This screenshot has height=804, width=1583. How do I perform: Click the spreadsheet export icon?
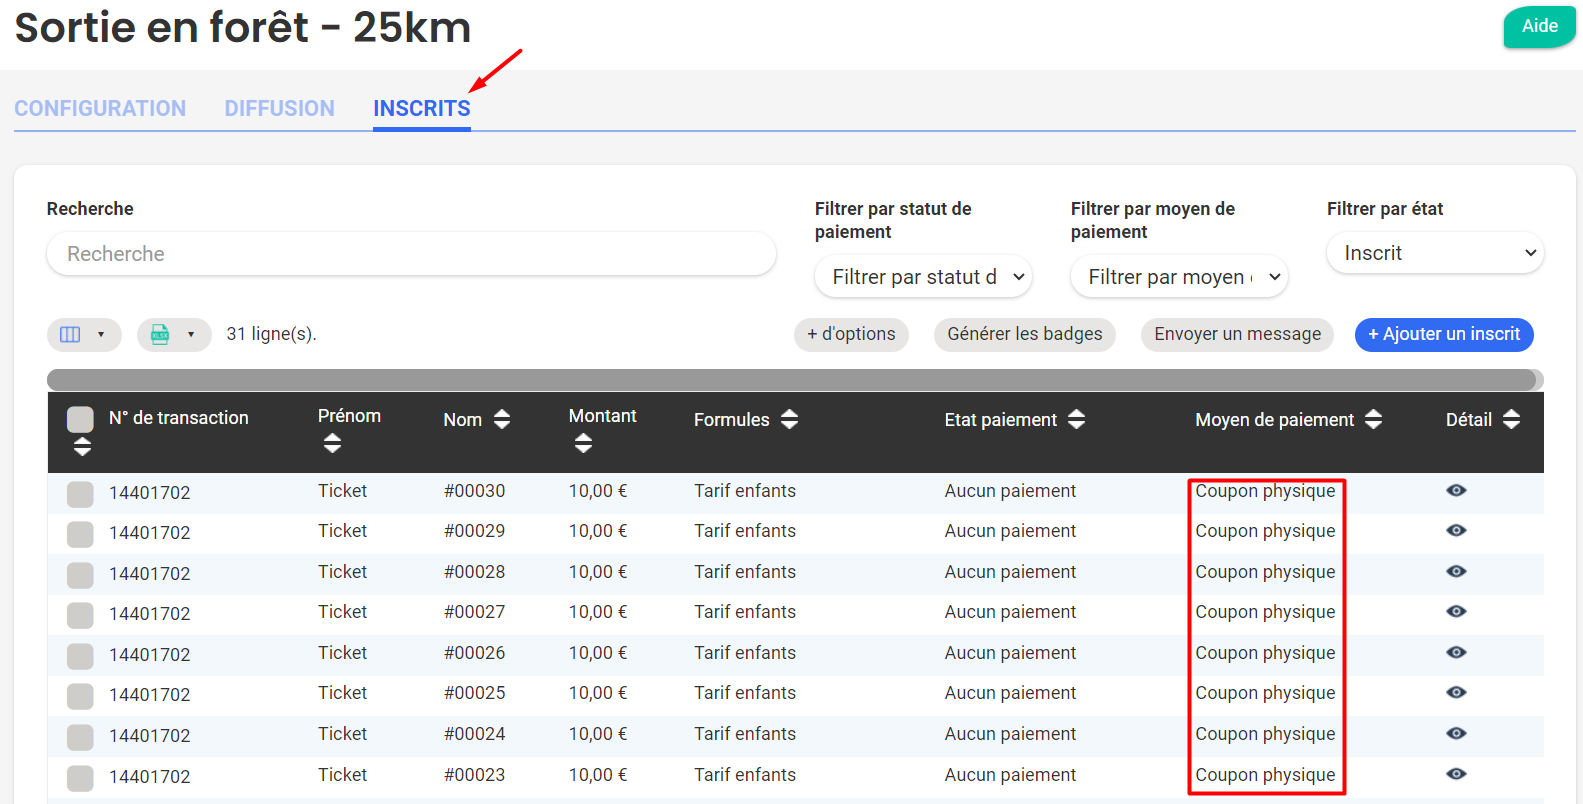click(160, 335)
